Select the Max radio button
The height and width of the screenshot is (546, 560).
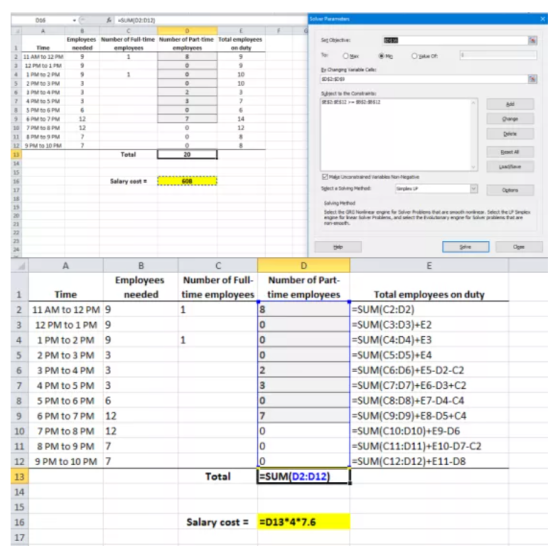[345, 56]
